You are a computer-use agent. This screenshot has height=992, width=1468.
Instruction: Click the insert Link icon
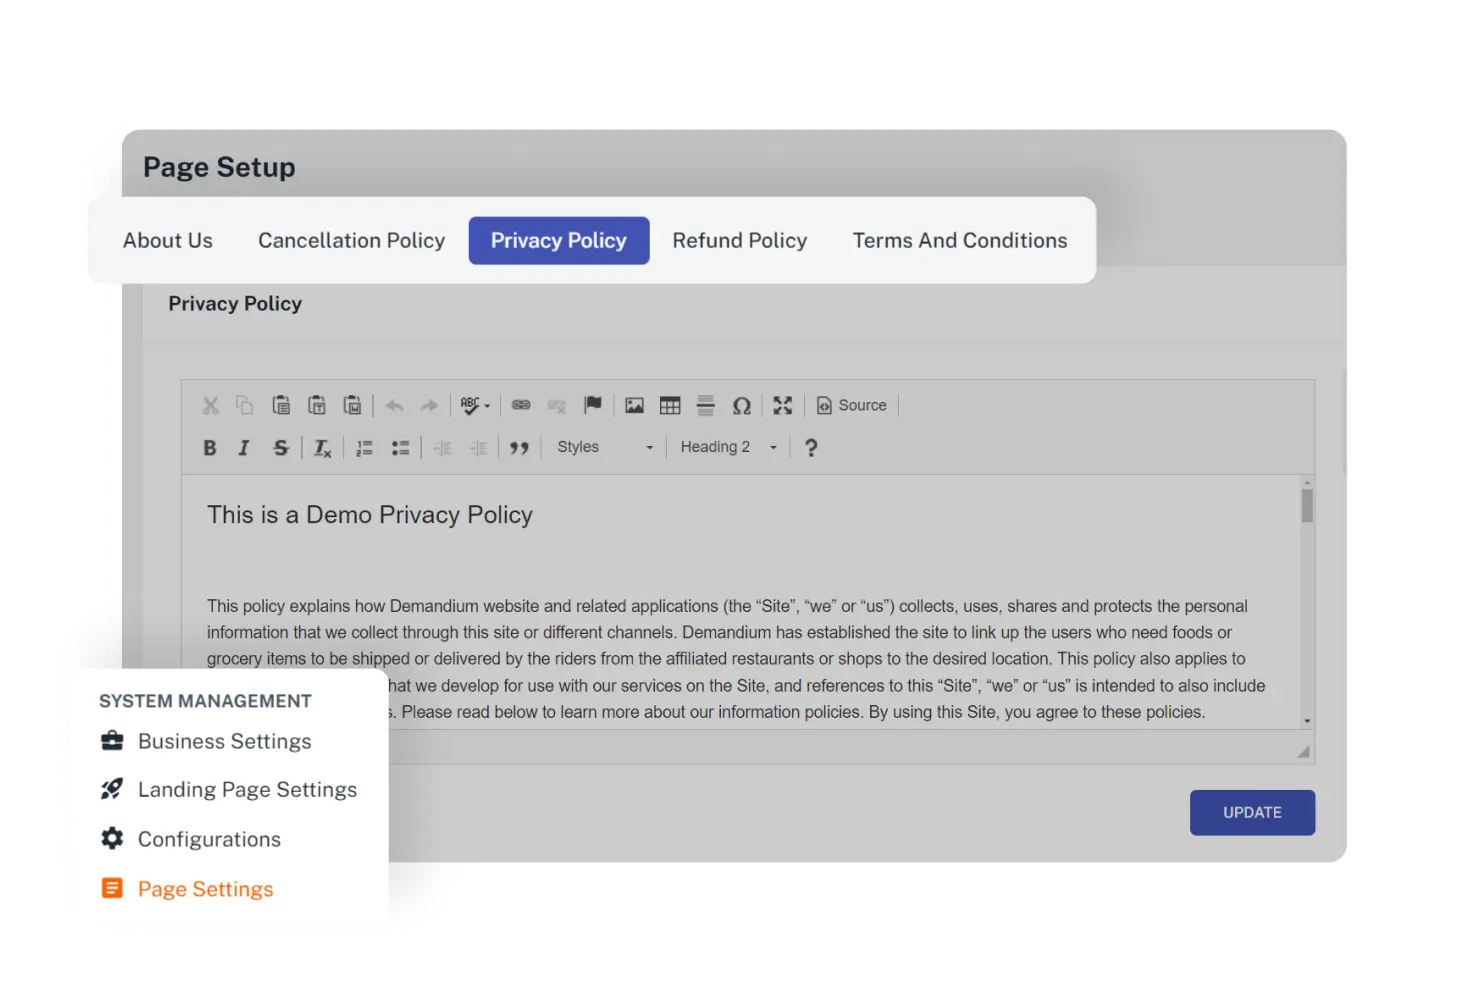pyautogui.click(x=521, y=405)
